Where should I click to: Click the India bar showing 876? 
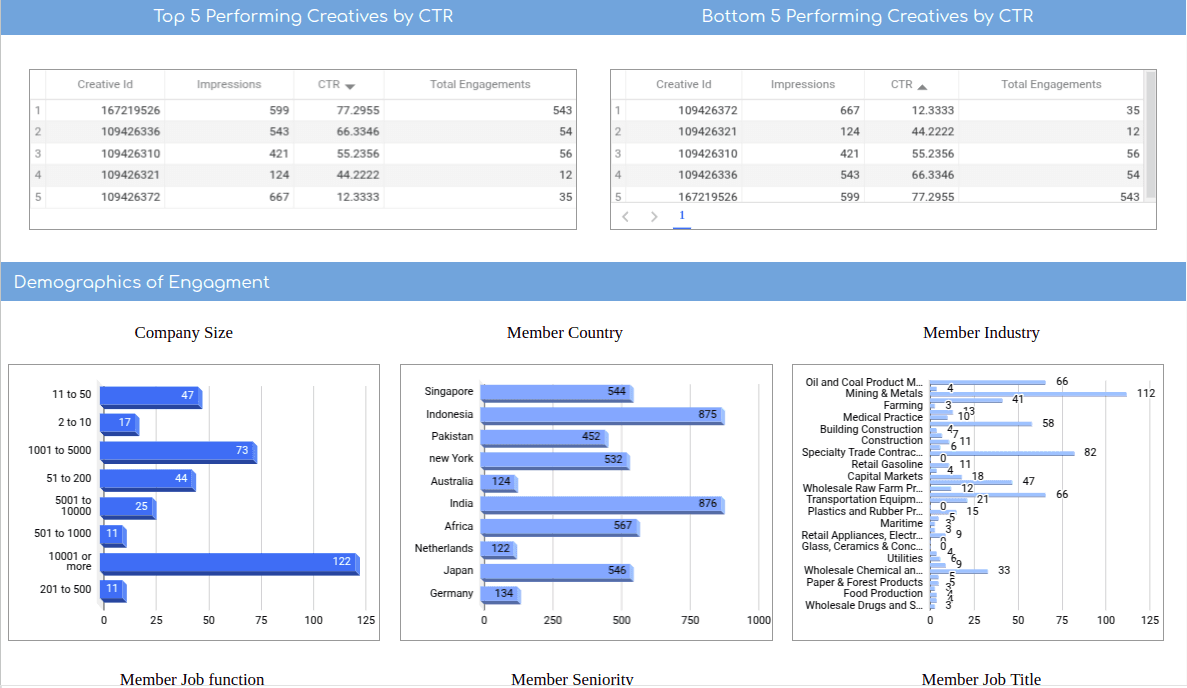click(x=602, y=505)
